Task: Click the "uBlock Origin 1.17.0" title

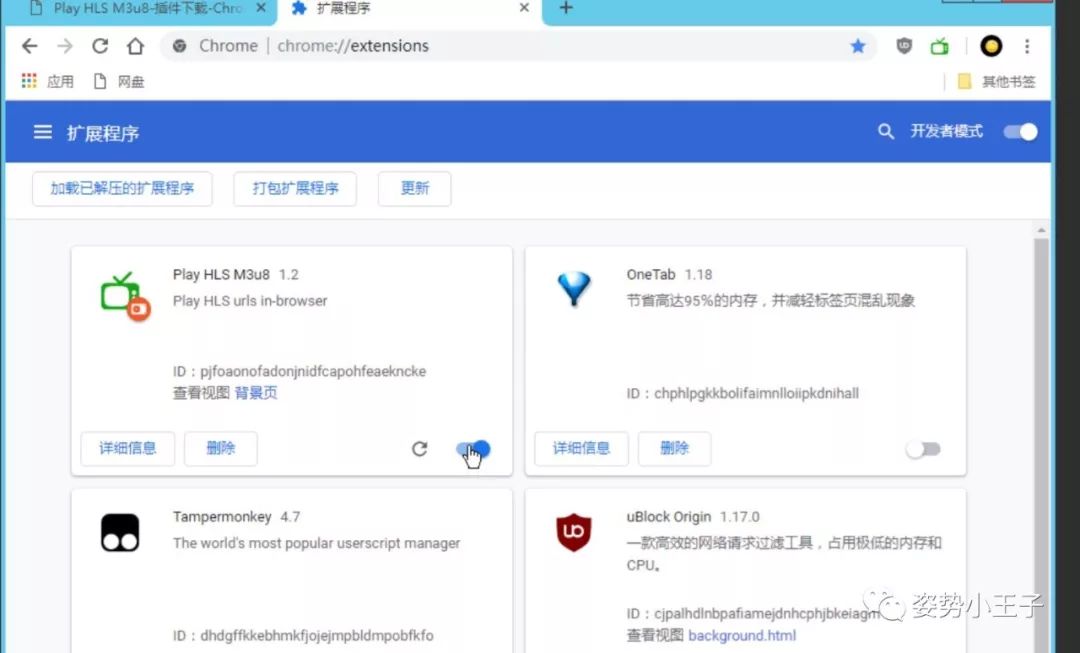Action: click(693, 517)
